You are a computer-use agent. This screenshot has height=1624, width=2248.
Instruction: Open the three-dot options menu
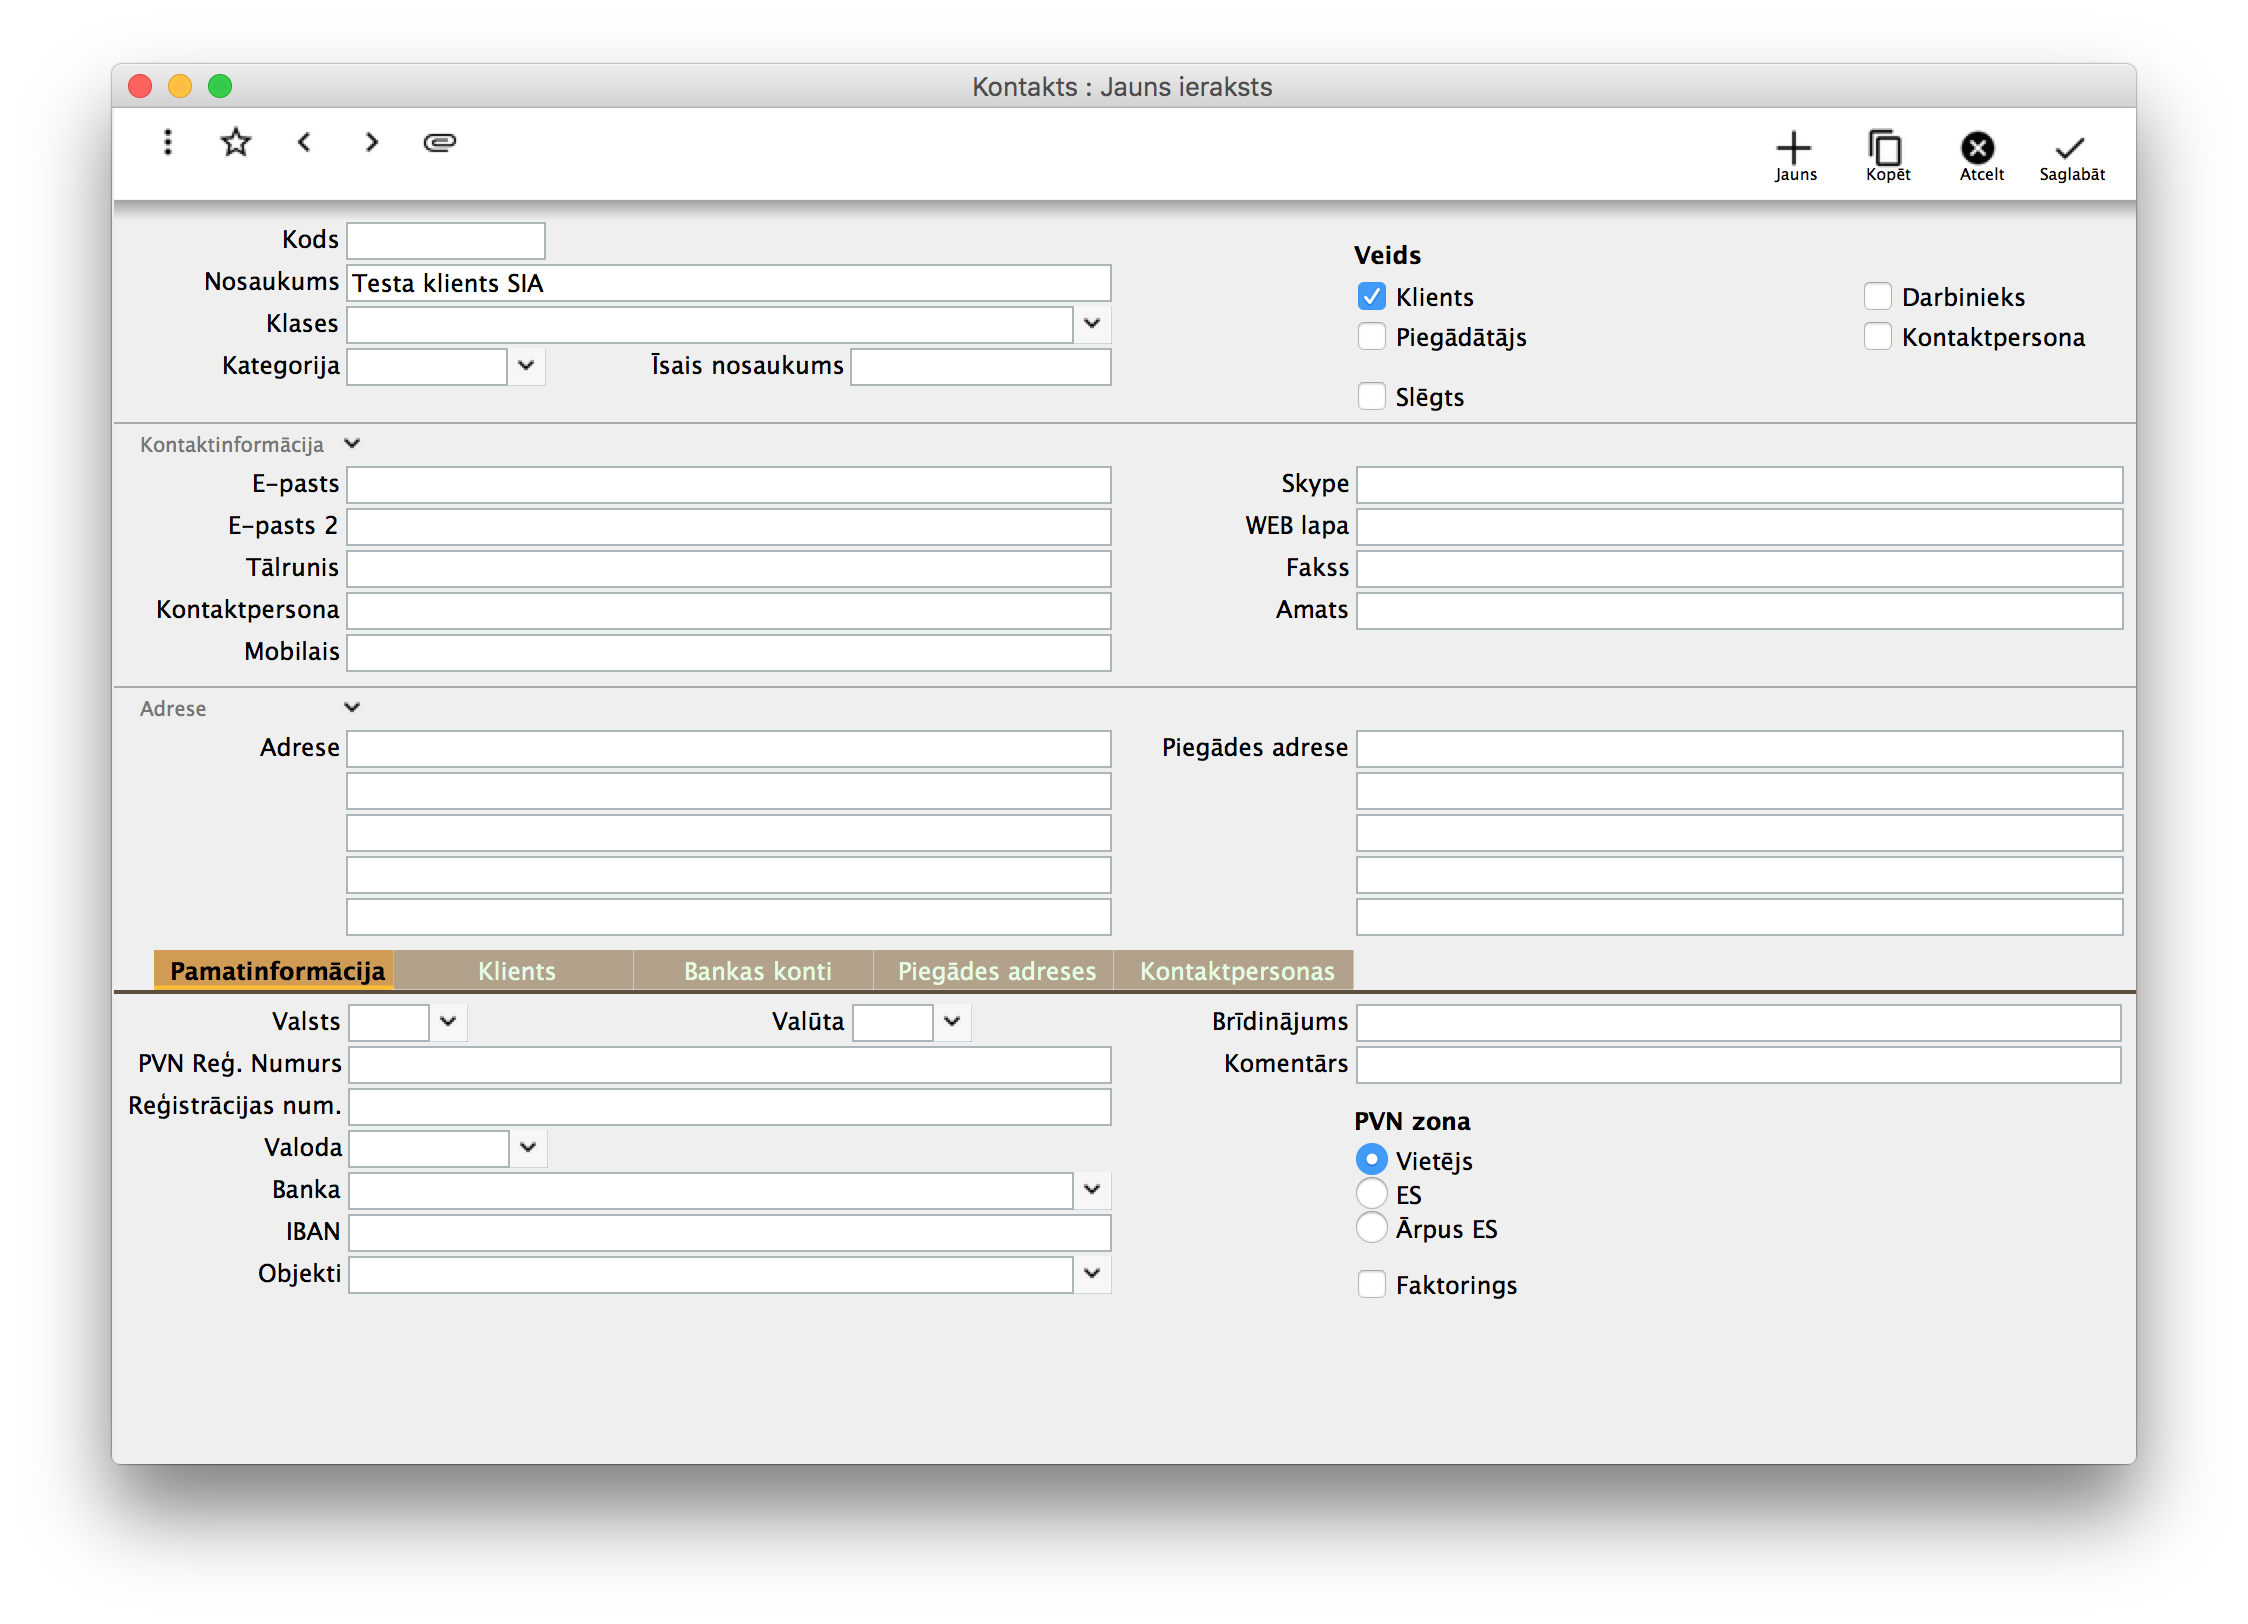click(168, 142)
